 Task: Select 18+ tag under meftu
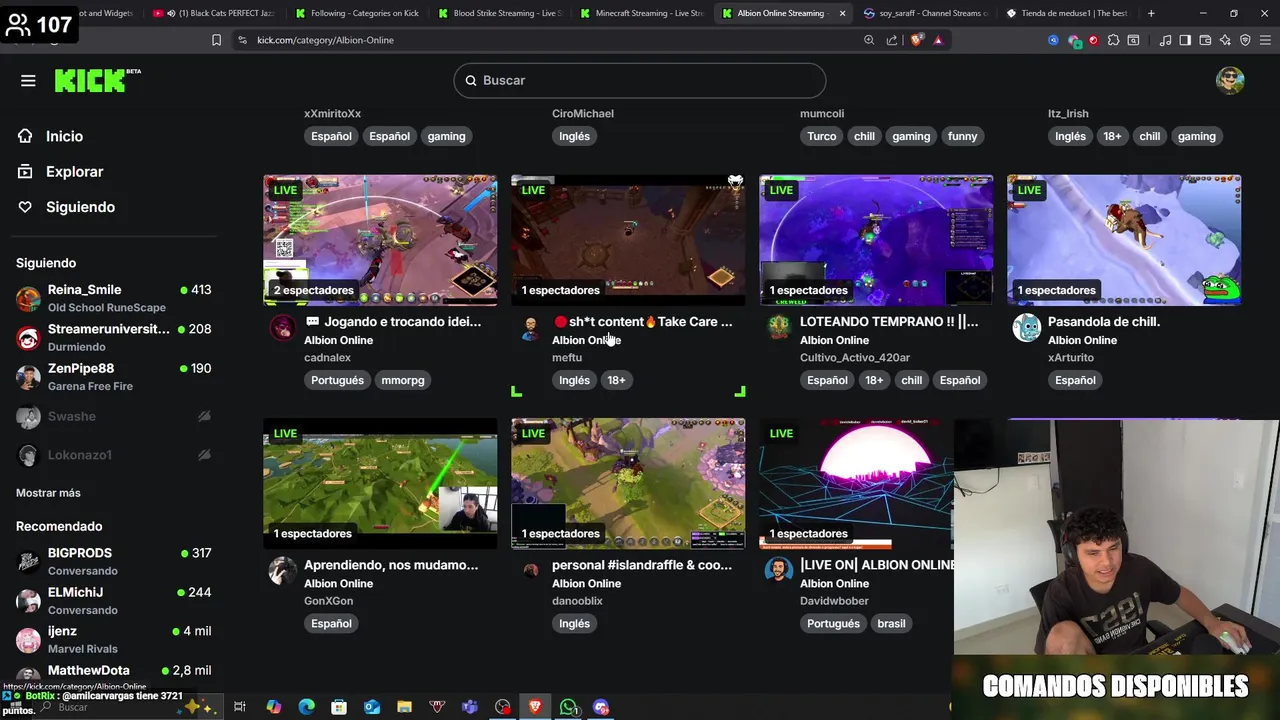(x=616, y=380)
